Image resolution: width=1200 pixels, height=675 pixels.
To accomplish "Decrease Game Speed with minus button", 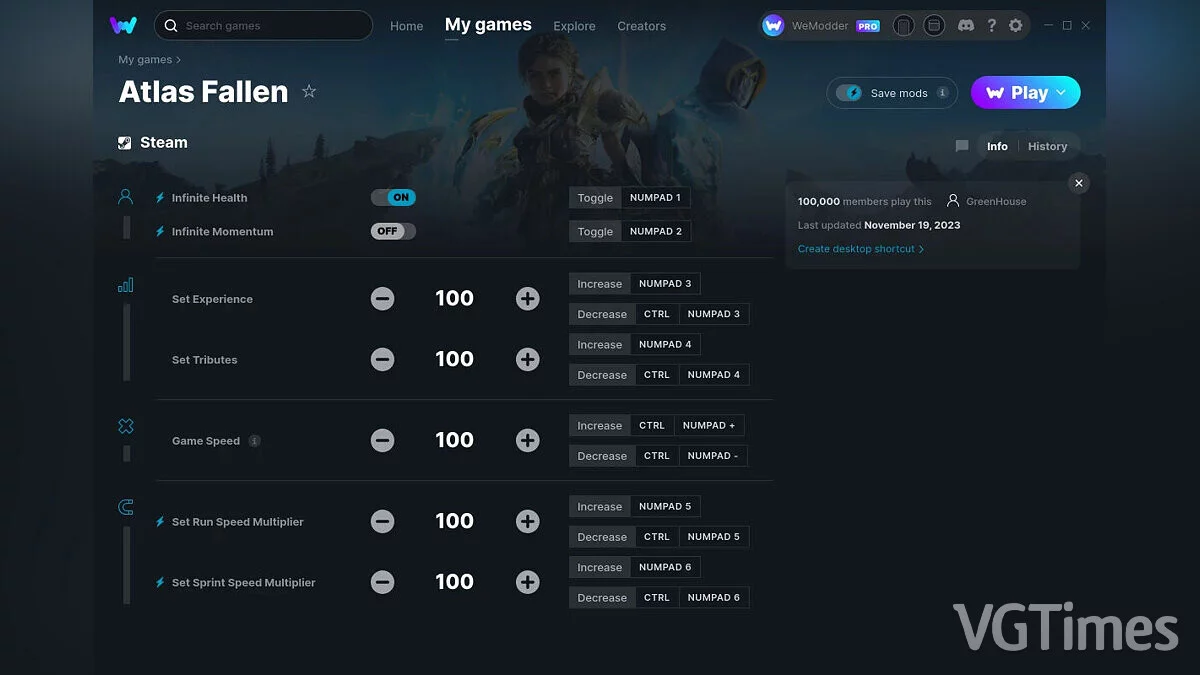I will pos(382,440).
